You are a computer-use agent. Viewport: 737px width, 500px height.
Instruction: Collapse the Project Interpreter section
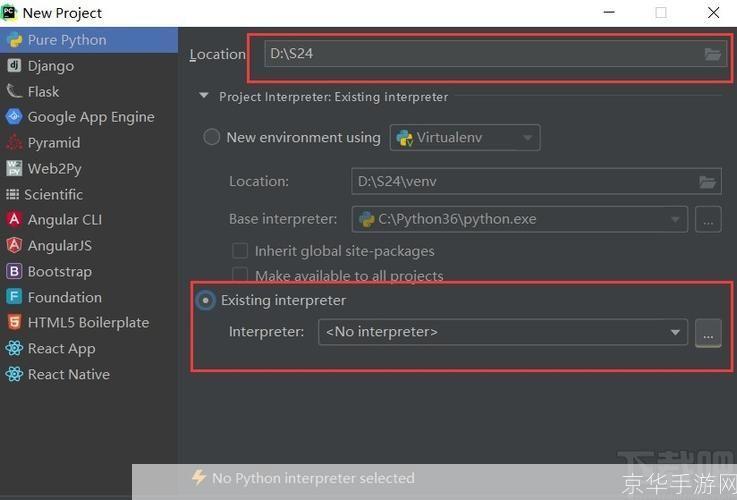(x=204, y=97)
